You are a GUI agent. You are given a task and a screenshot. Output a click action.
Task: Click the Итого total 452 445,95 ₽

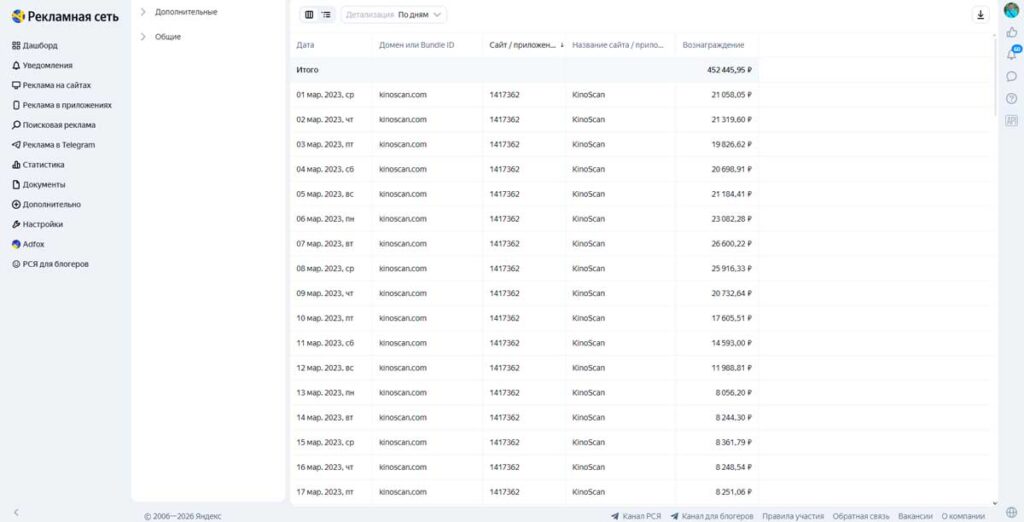729,70
